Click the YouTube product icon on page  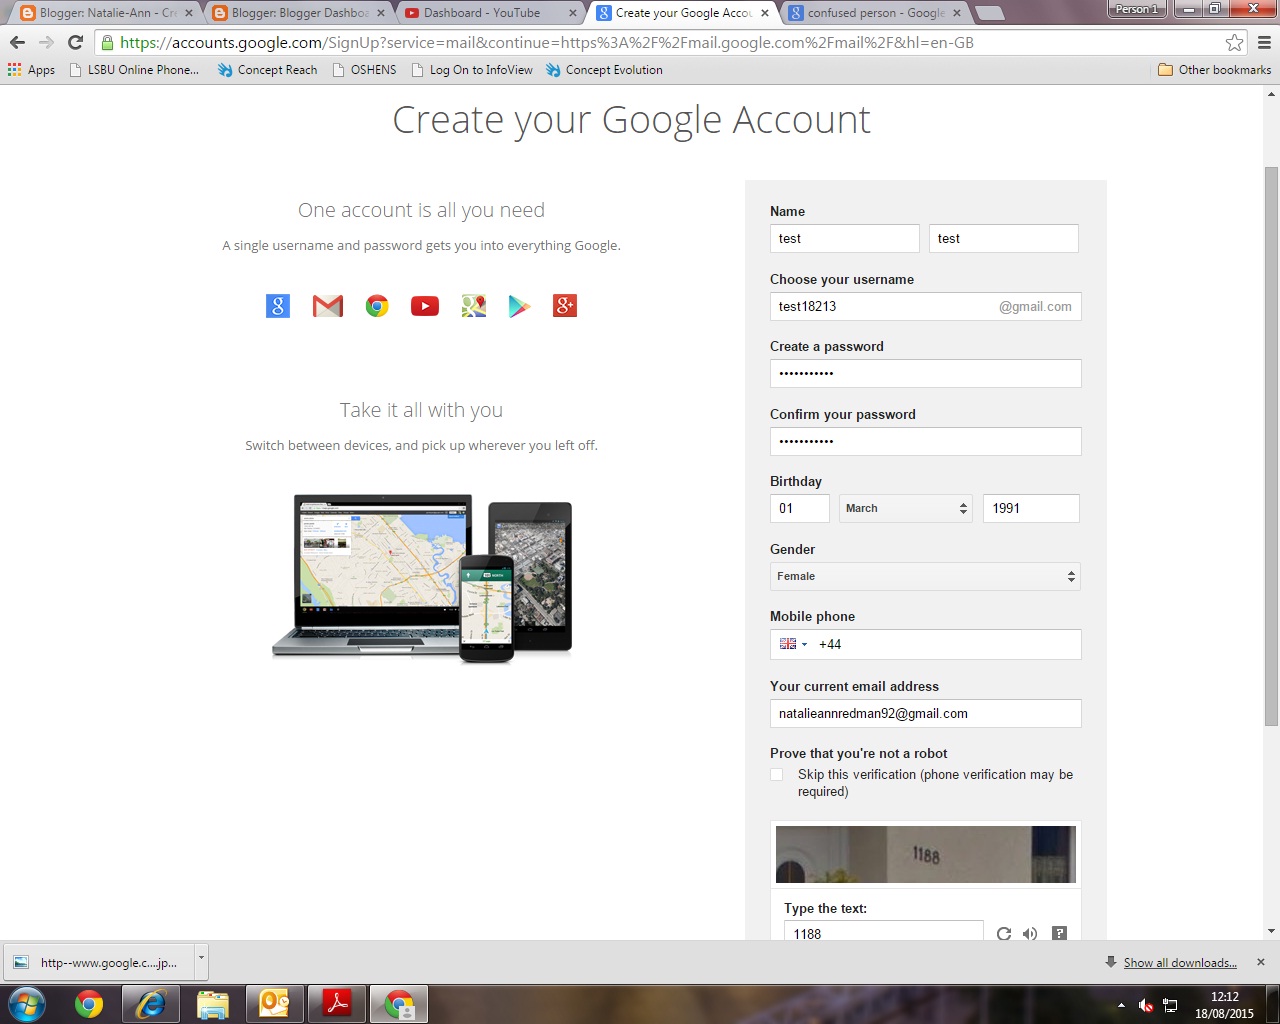tap(425, 306)
